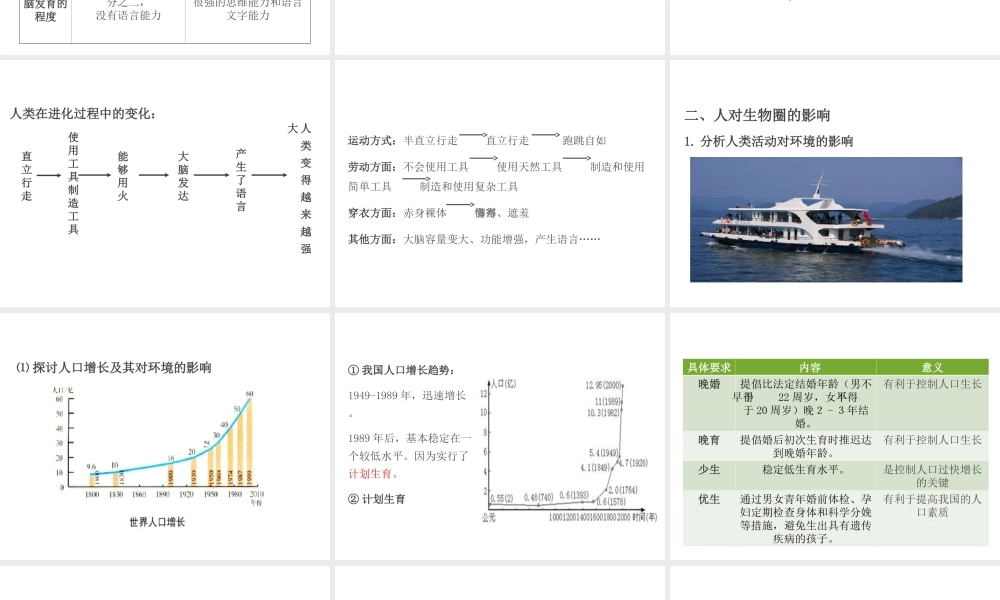Open the world population growth chart slide
1000x600 pixels.
tap(165, 436)
